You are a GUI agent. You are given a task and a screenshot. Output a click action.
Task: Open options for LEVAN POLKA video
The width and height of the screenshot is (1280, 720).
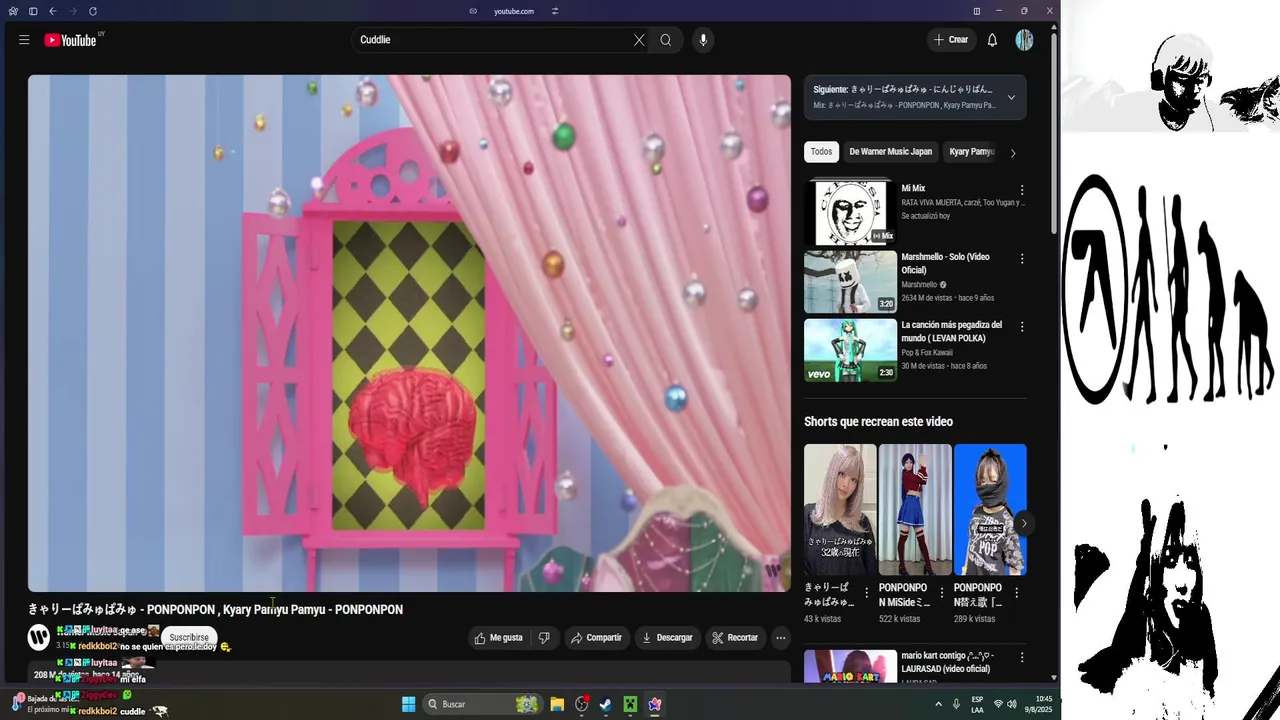click(1022, 326)
